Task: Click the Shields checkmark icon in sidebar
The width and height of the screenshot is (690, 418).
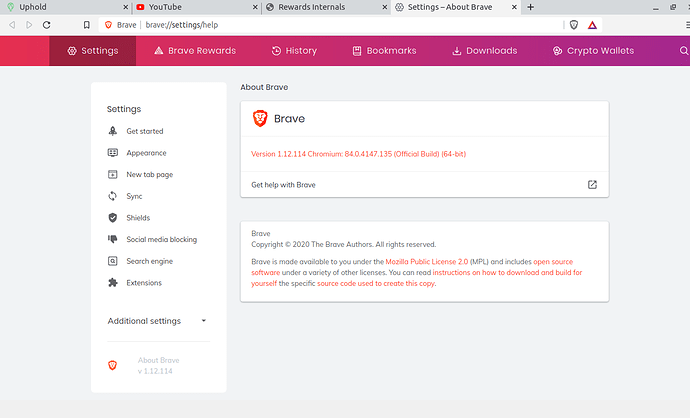Action: tap(113, 217)
